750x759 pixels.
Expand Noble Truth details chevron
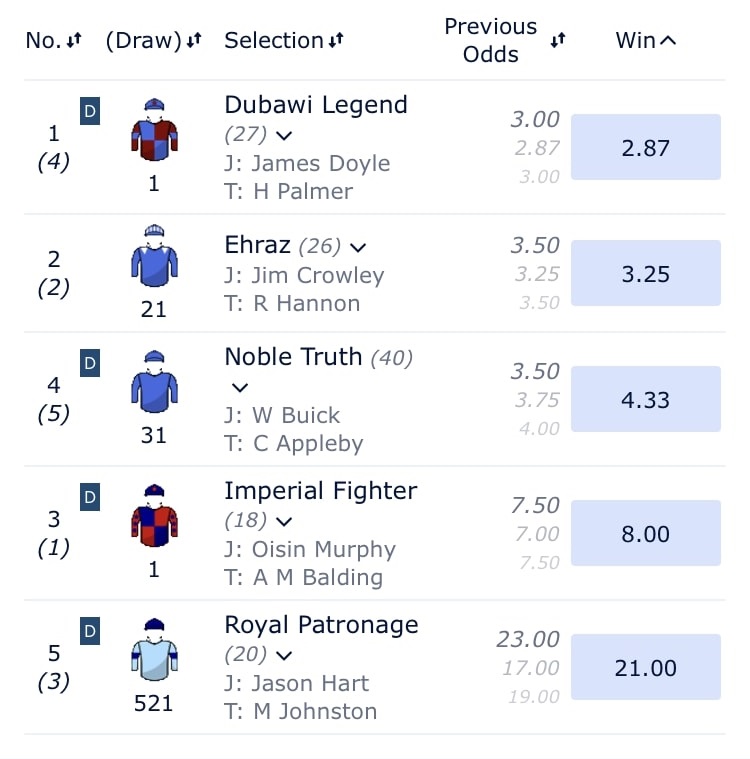(x=239, y=387)
